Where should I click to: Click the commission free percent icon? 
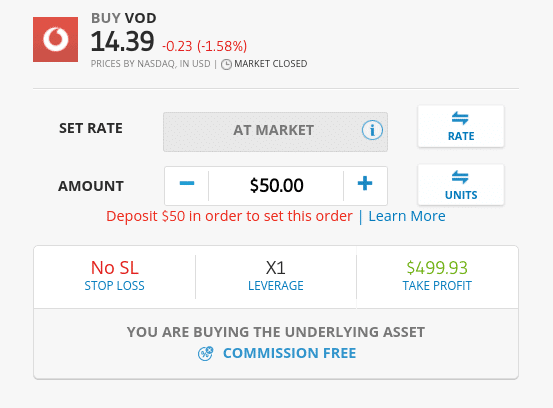tap(206, 353)
